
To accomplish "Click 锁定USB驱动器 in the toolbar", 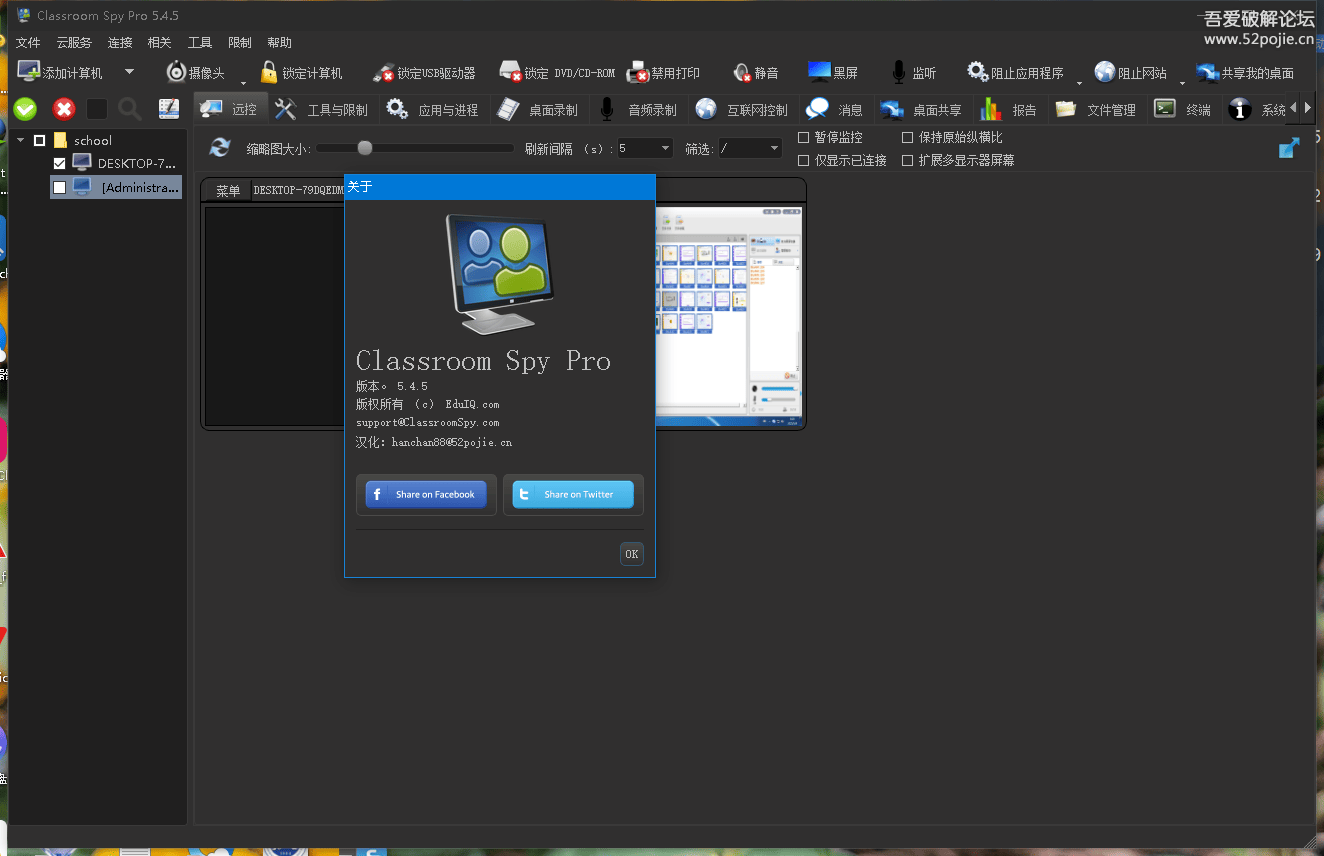I will point(424,73).
